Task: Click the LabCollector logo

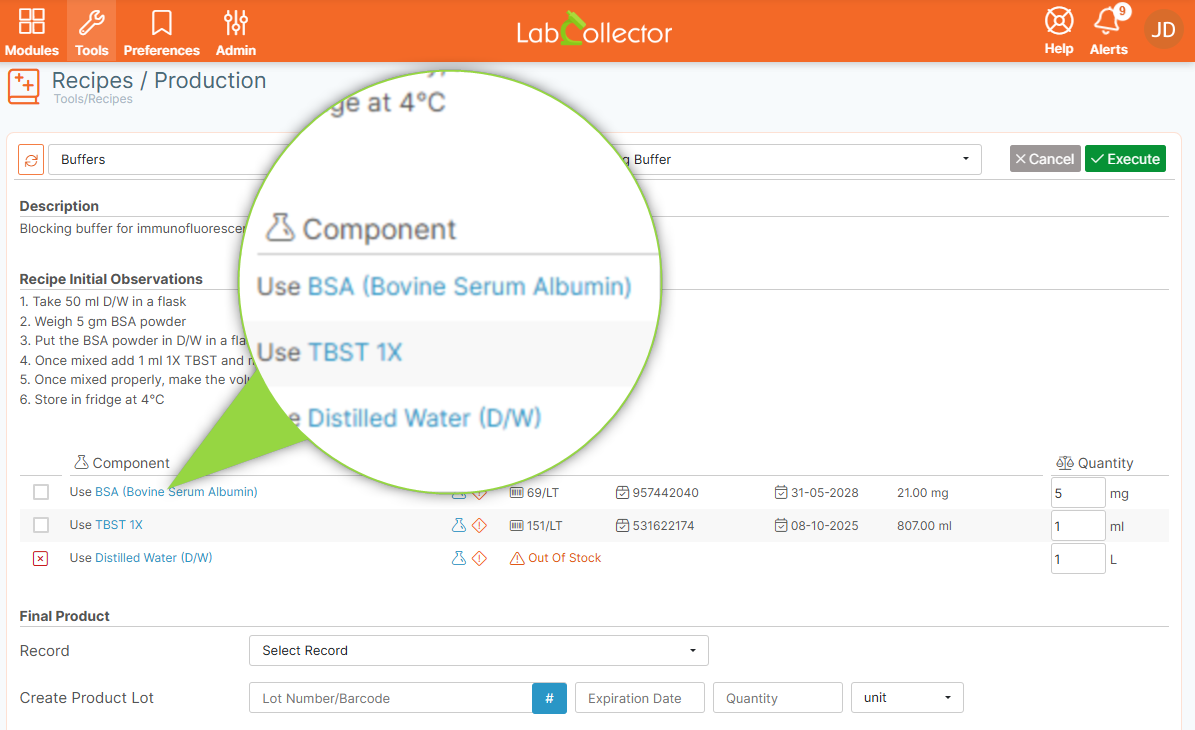Action: pos(594,30)
